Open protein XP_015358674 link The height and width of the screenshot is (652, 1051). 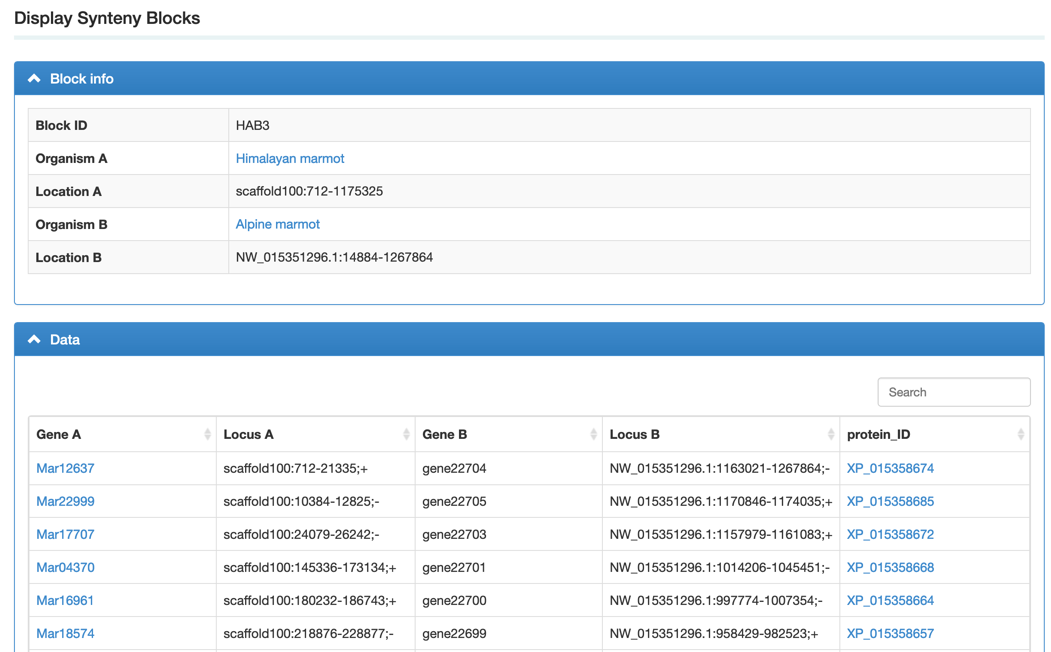click(890, 468)
